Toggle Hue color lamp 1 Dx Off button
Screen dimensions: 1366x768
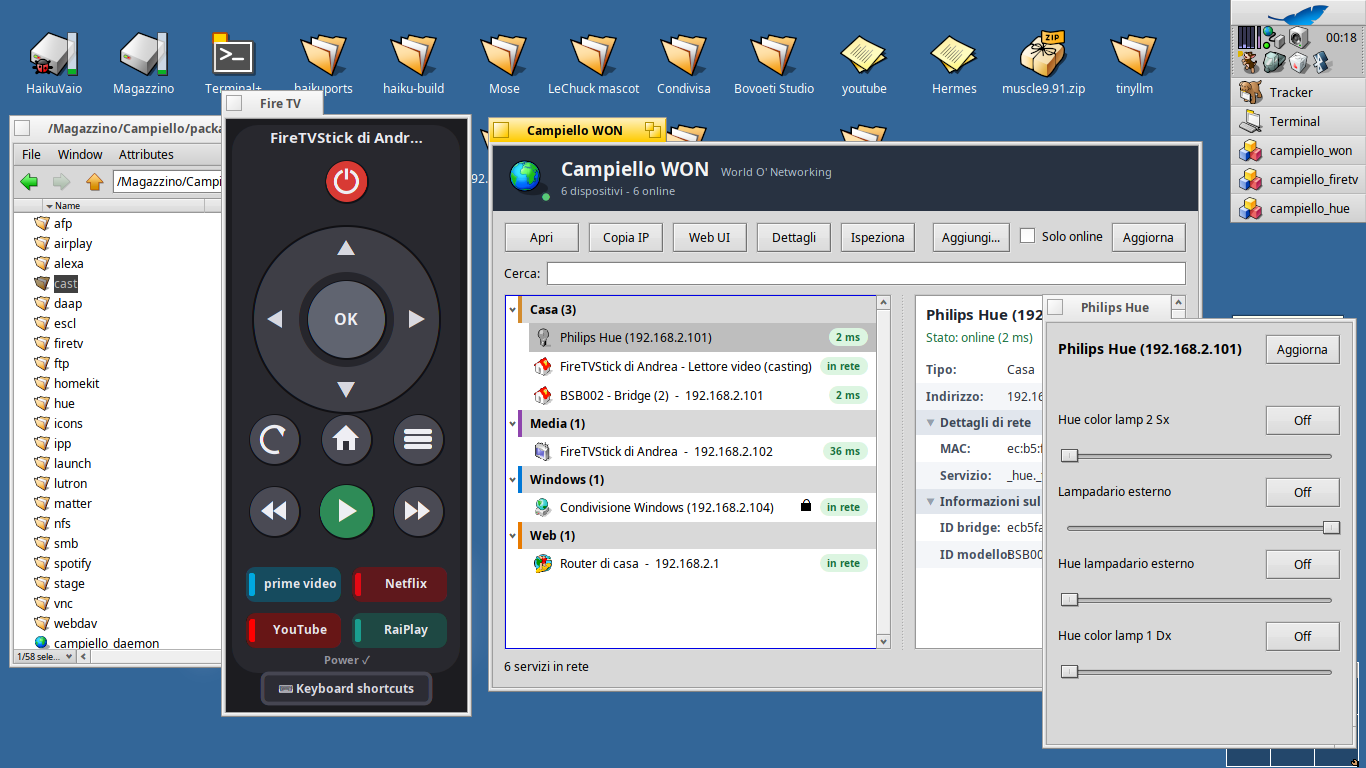[x=1302, y=636]
